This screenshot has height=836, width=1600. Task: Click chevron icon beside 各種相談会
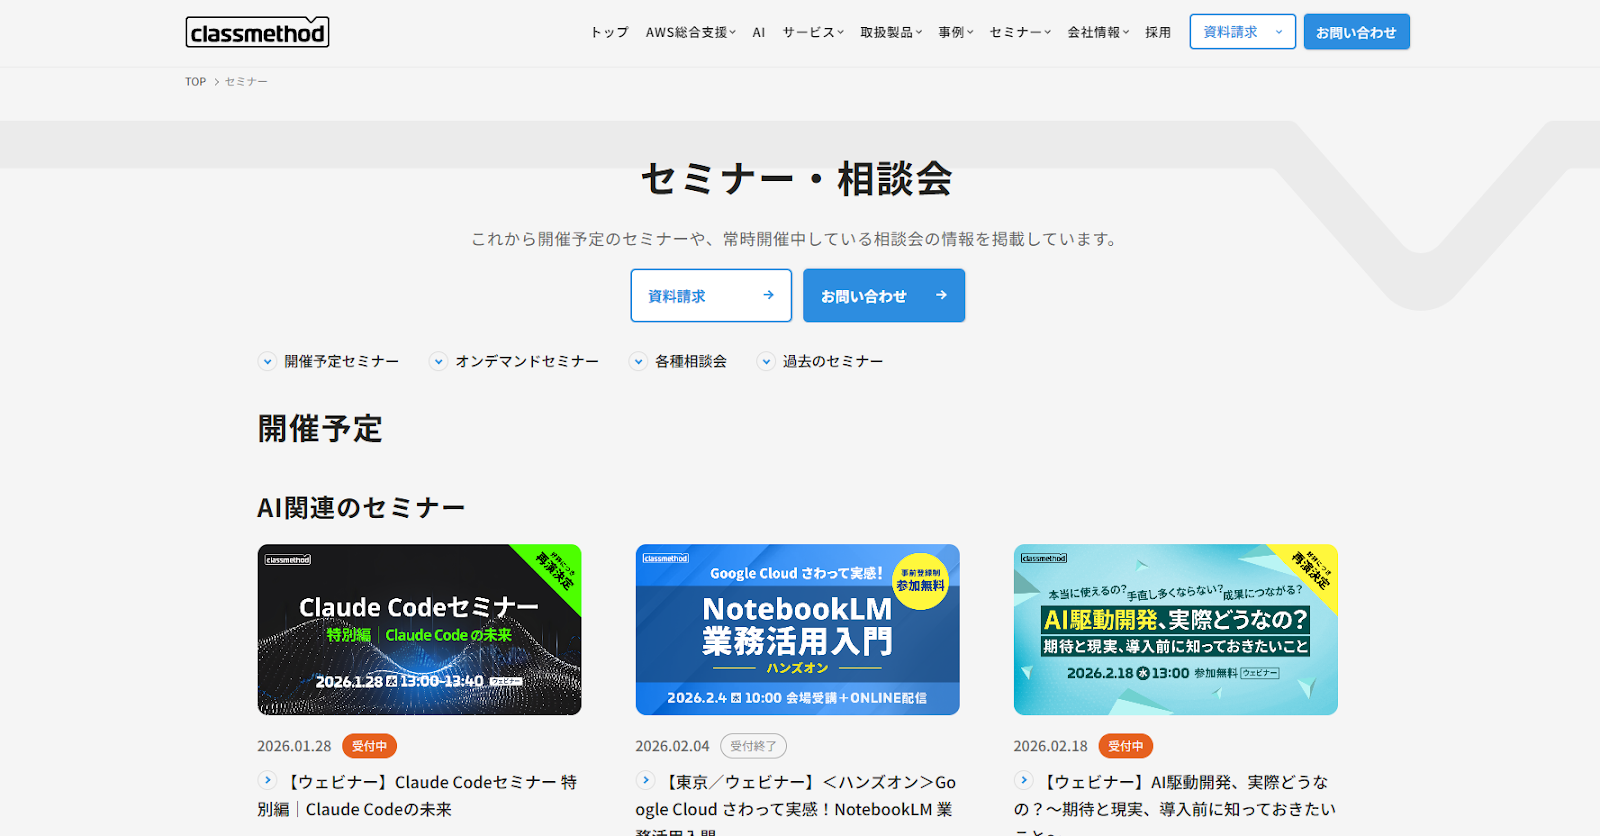(638, 361)
